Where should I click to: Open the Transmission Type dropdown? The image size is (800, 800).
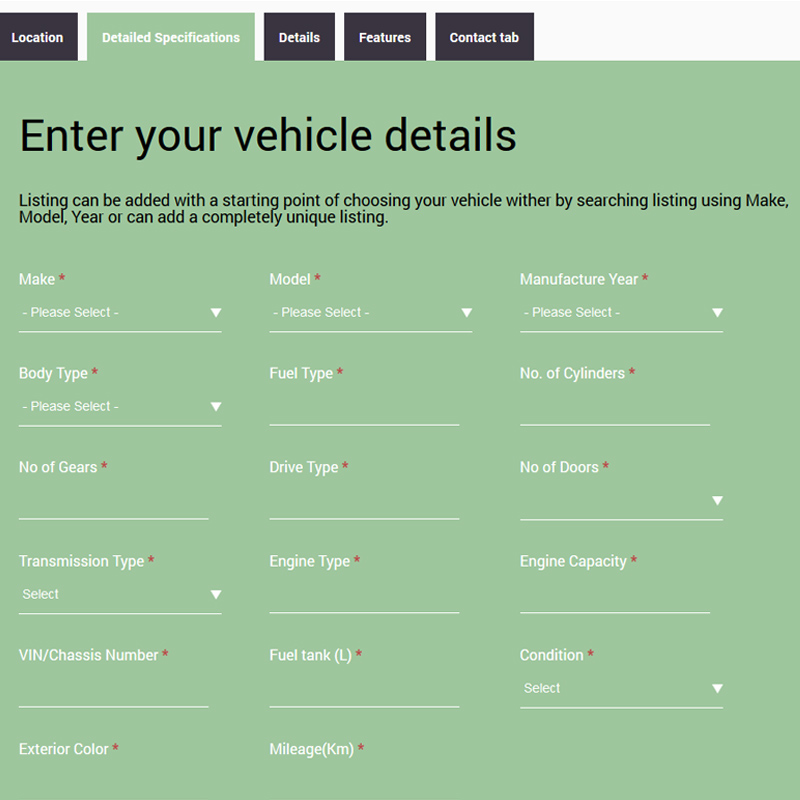(120, 594)
